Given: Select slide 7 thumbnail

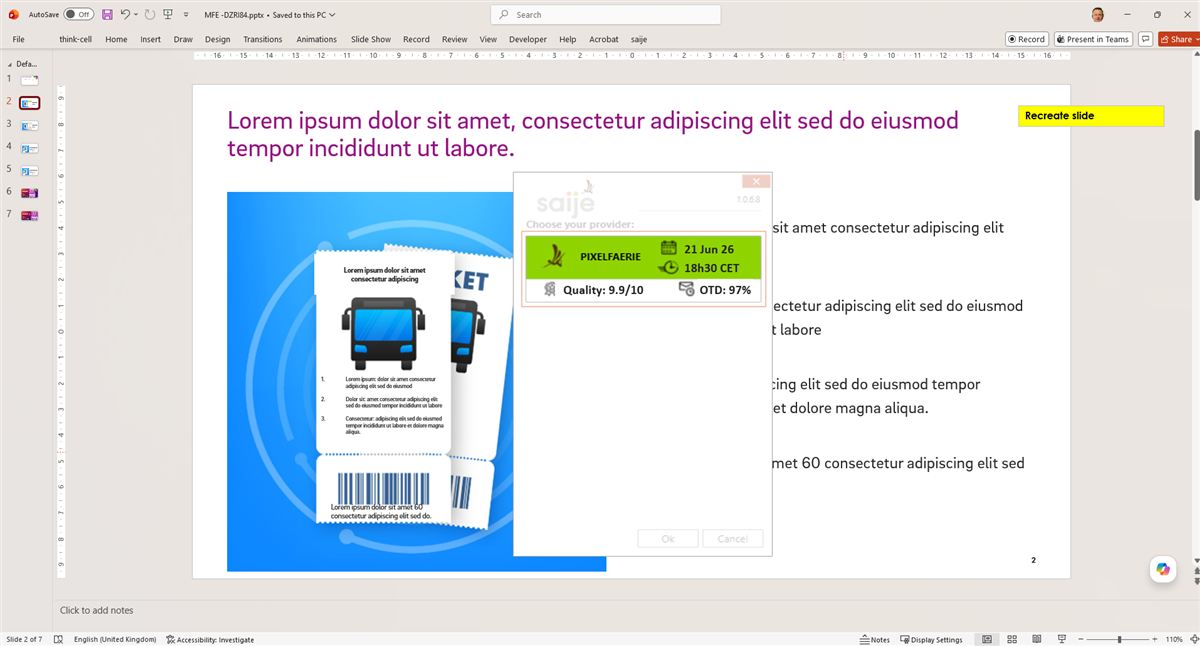Looking at the screenshot, I should click(30, 216).
